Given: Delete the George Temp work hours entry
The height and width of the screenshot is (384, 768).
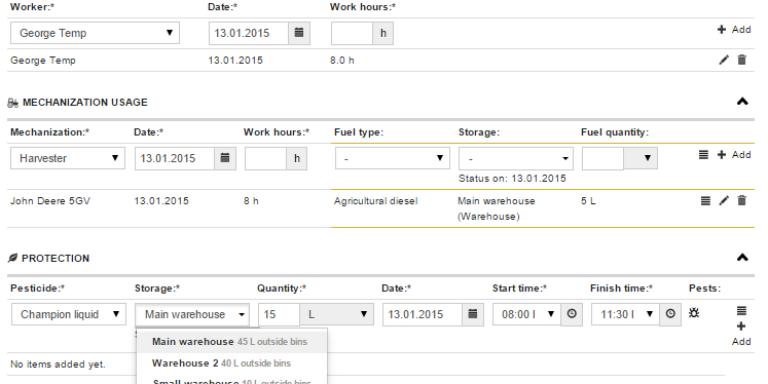Looking at the screenshot, I should [742, 60].
